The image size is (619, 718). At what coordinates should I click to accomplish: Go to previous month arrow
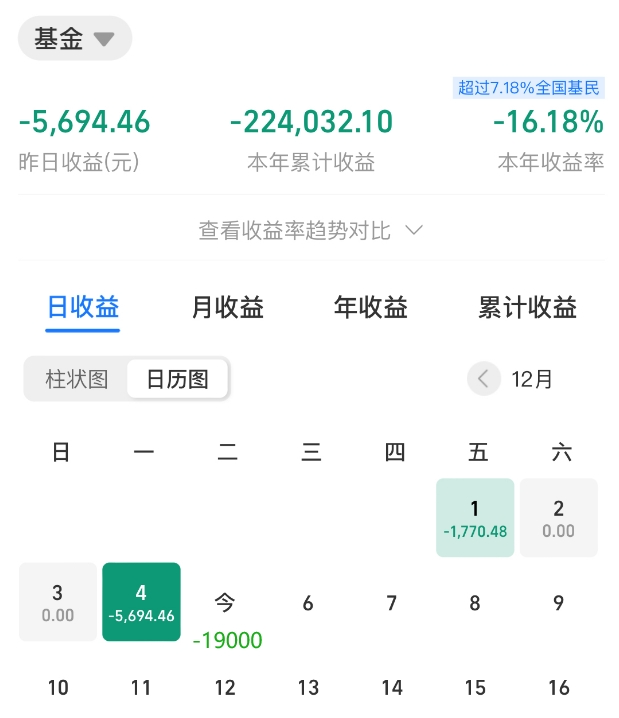pos(483,379)
